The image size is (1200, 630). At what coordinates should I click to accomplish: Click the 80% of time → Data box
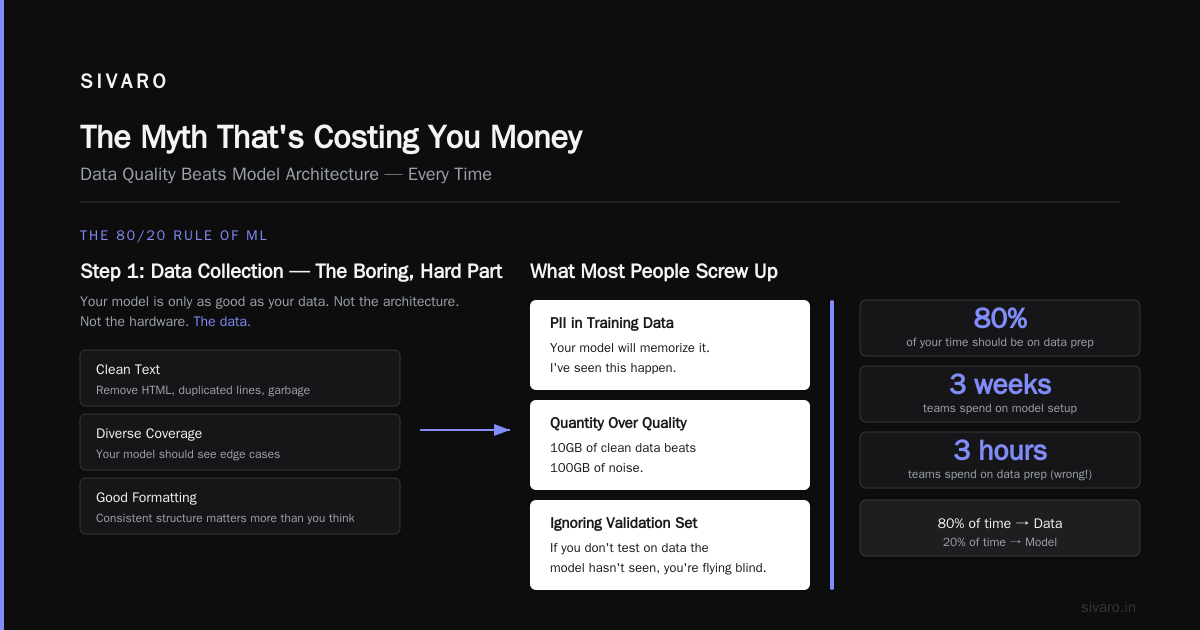click(x=1000, y=528)
